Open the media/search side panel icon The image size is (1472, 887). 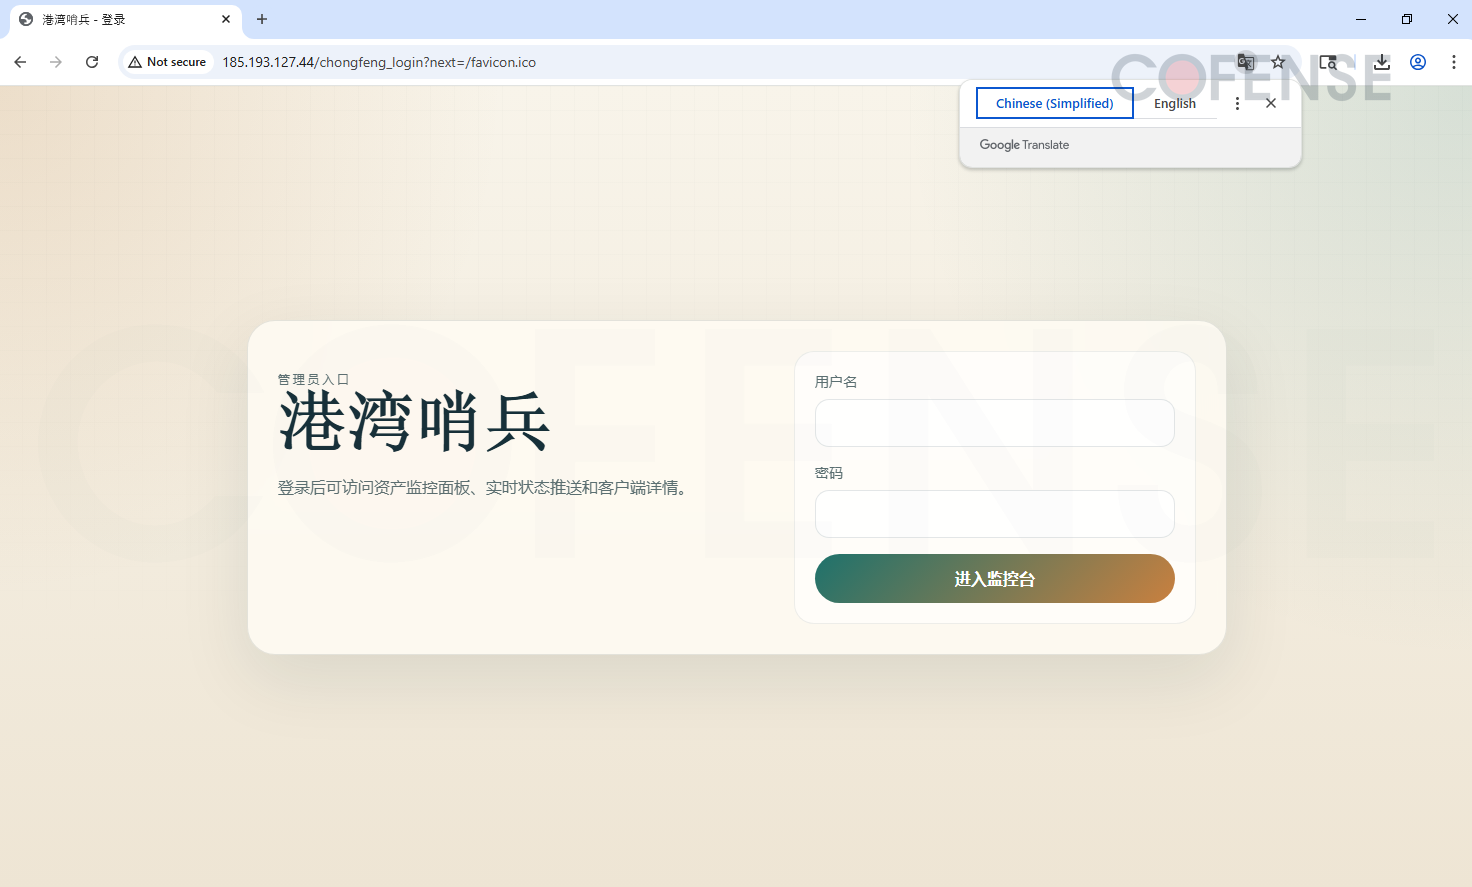(1328, 62)
